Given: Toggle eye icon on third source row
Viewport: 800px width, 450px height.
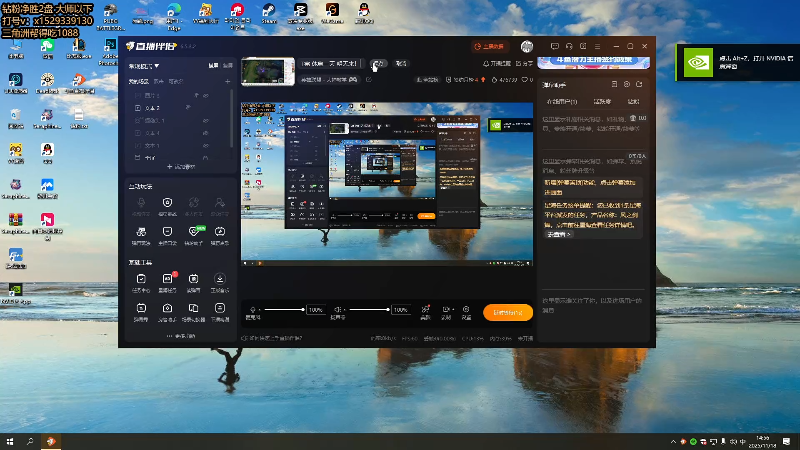Looking at the screenshot, I should tap(206, 120).
